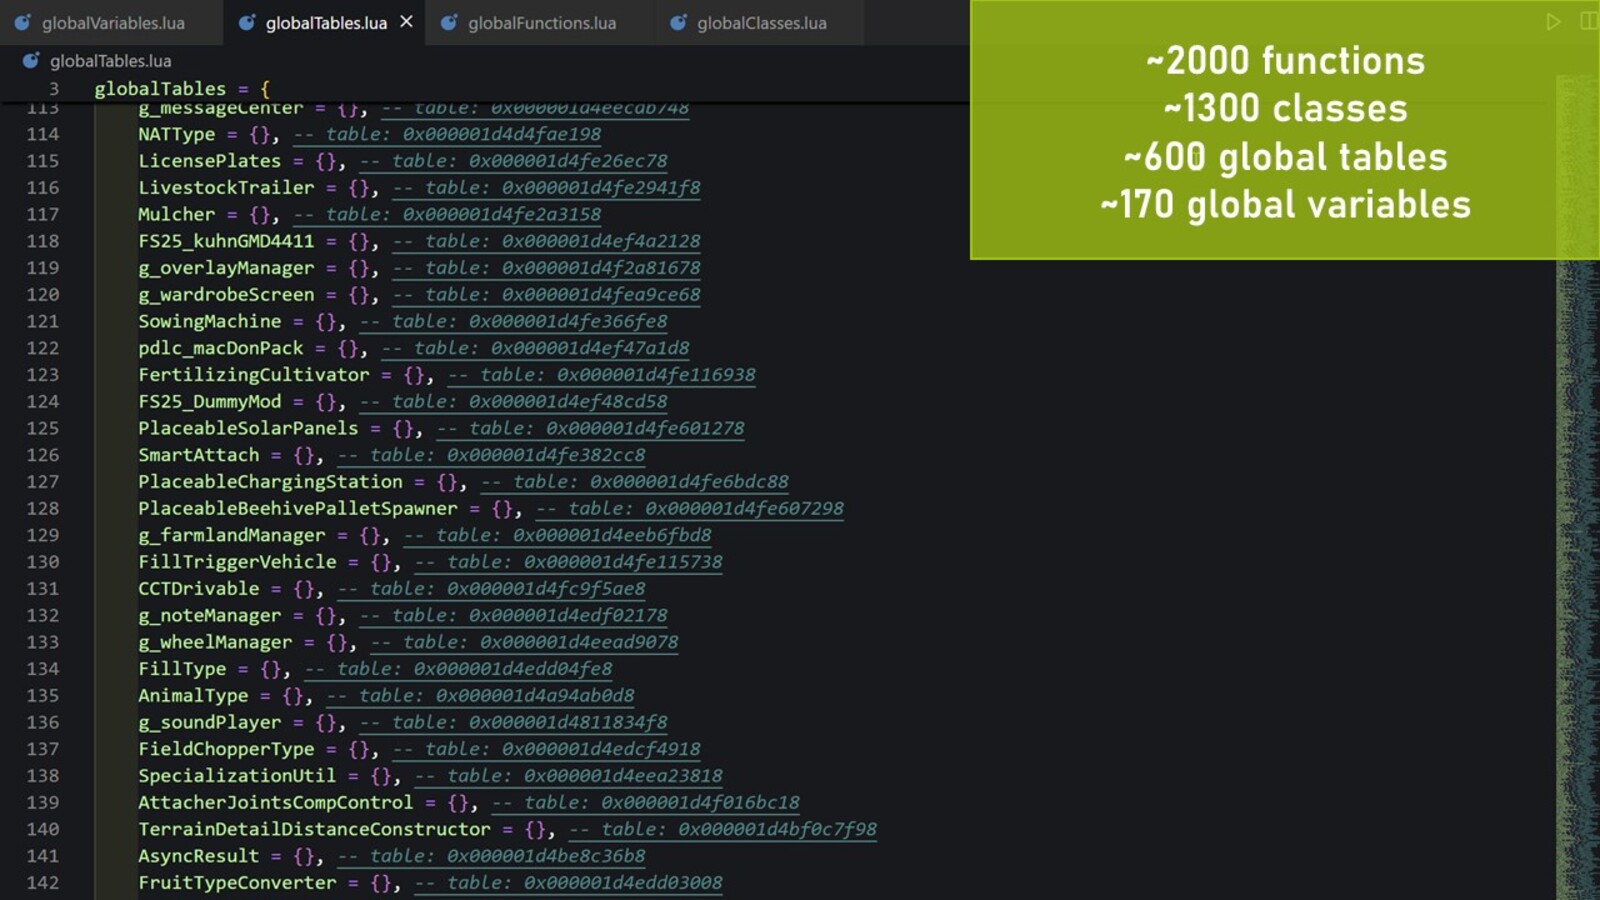Place cursor on PlaceableChargingStation identifier
Screen dimensions: 1600x900
click(x=270, y=482)
